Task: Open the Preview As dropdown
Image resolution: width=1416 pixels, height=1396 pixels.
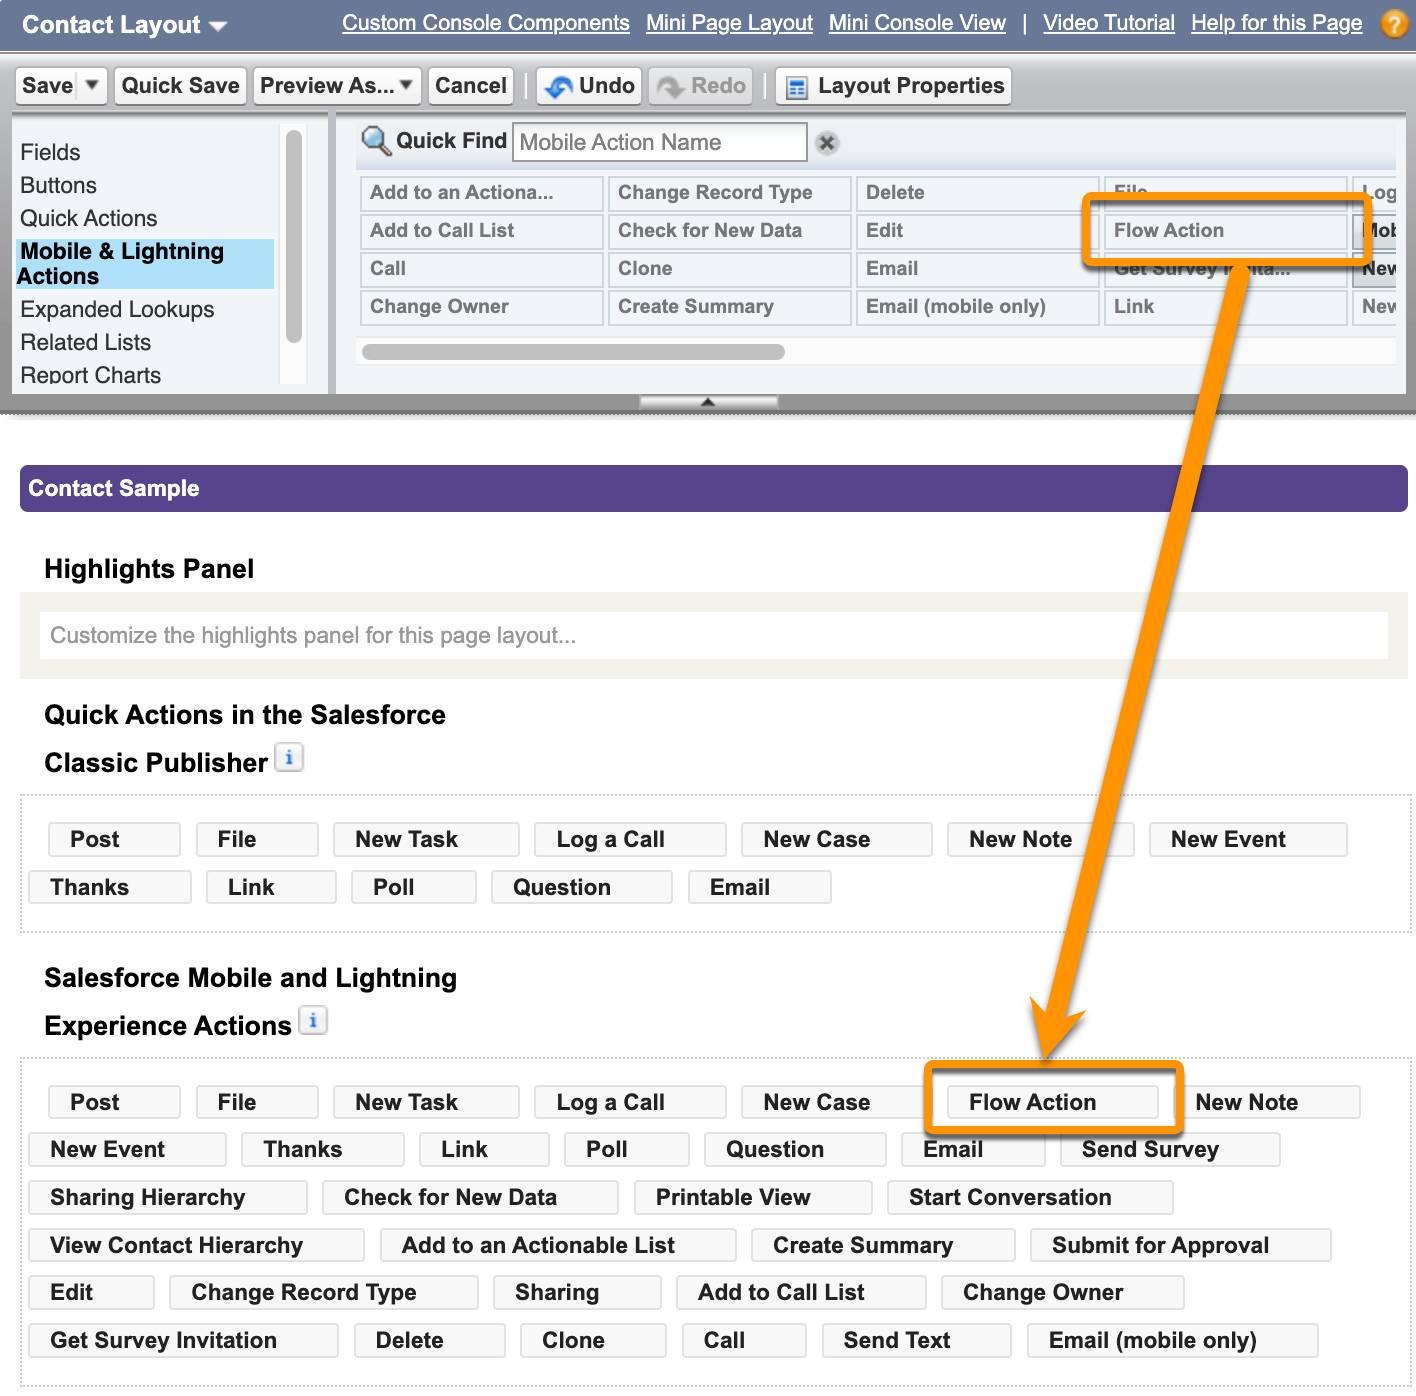Action: (337, 86)
